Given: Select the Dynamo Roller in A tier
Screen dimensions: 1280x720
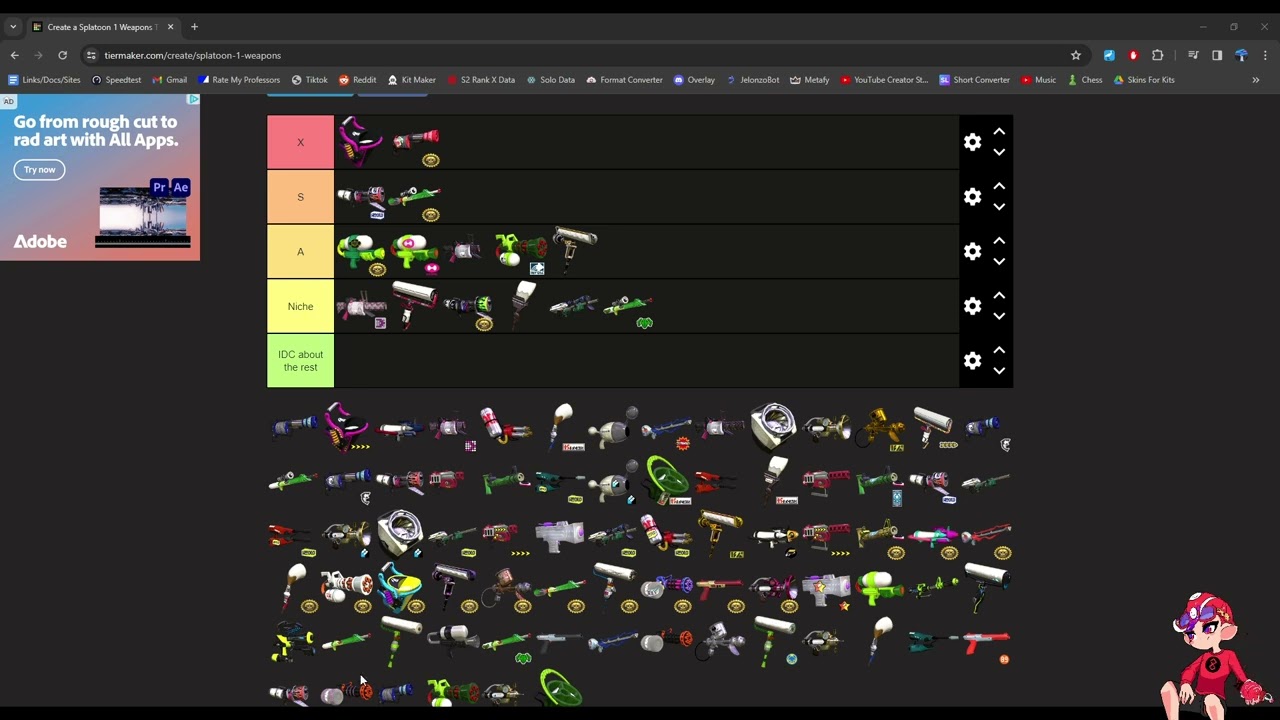Looking at the screenshot, I should (575, 251).
